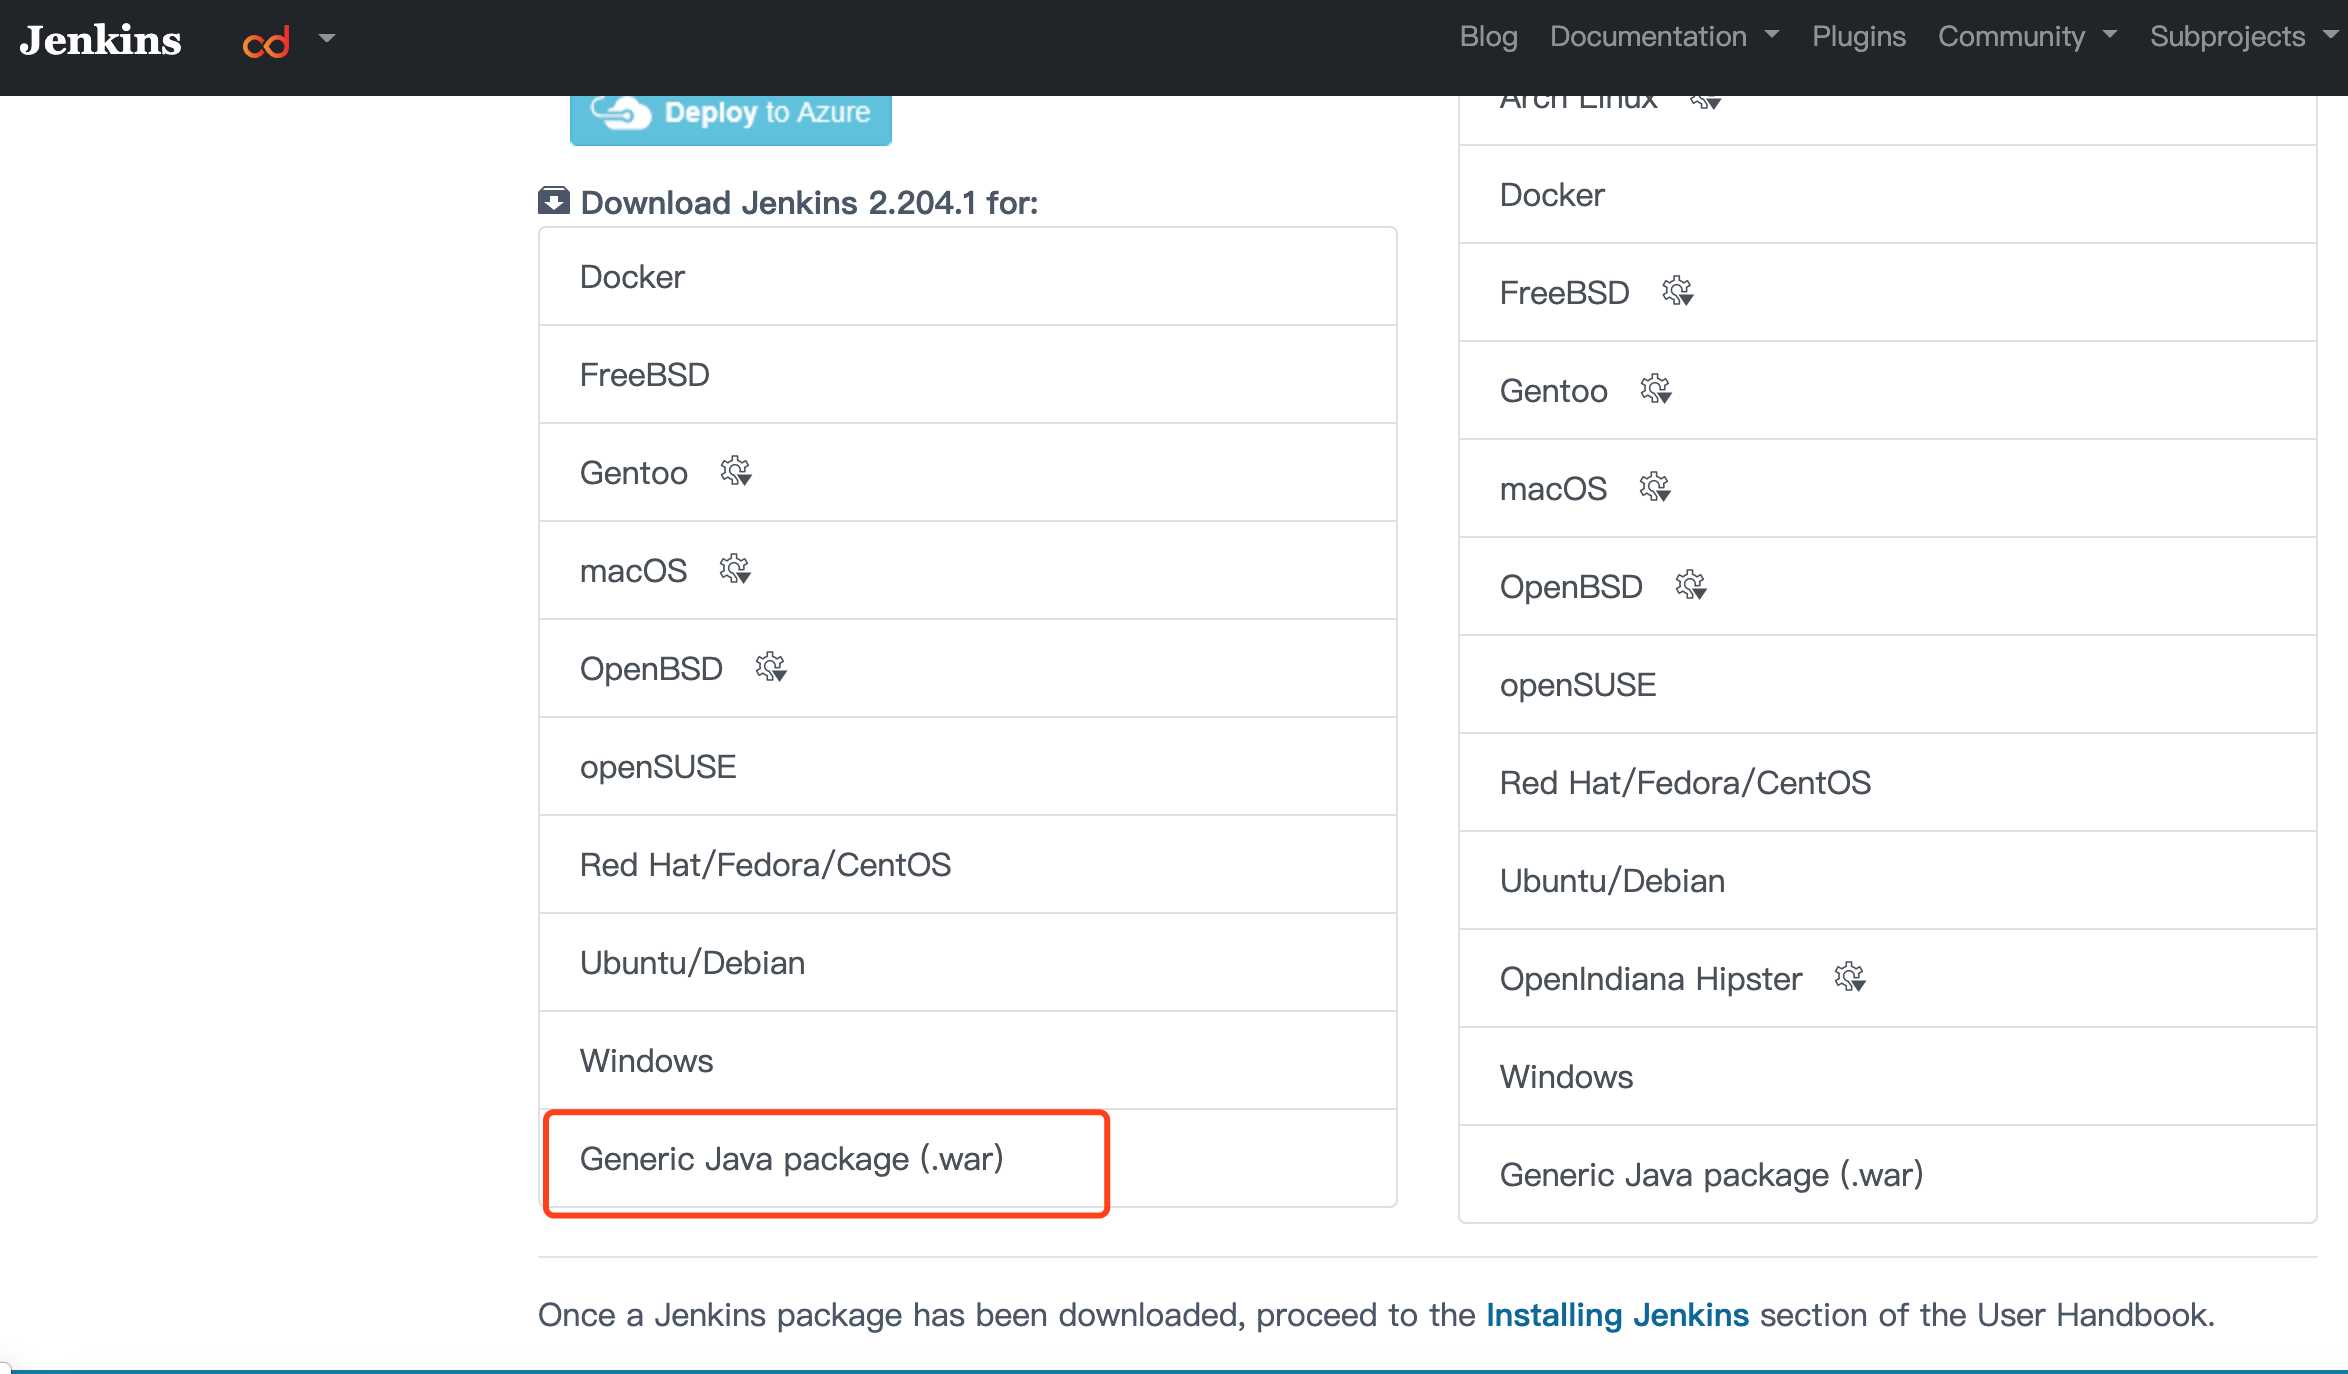Expand the CD Foundation dropdown arrow
2348x1374 pixels.
[x=327, y=39]
